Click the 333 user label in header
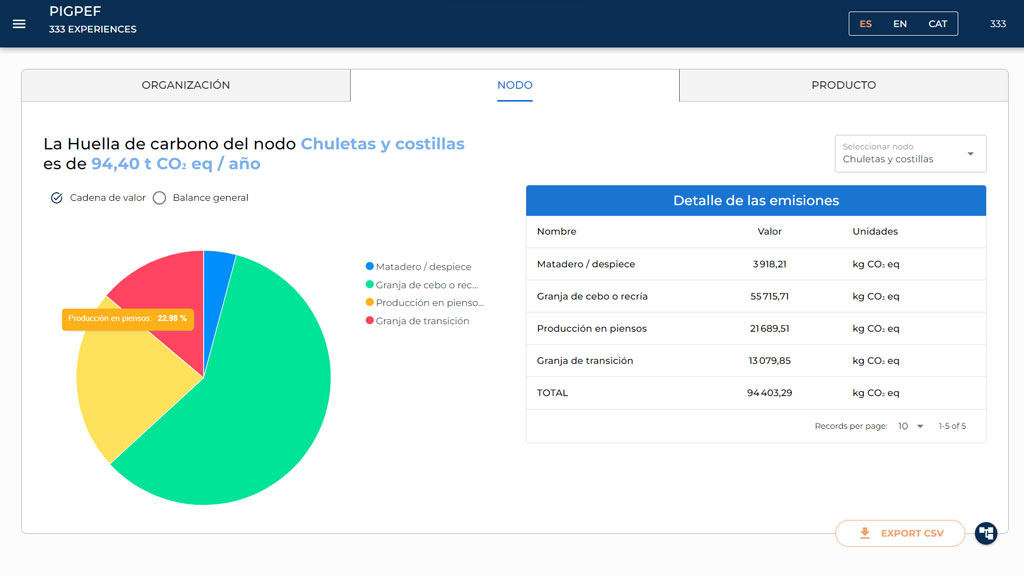Viewport: 1024px width, 576px height. click(997, 24)
